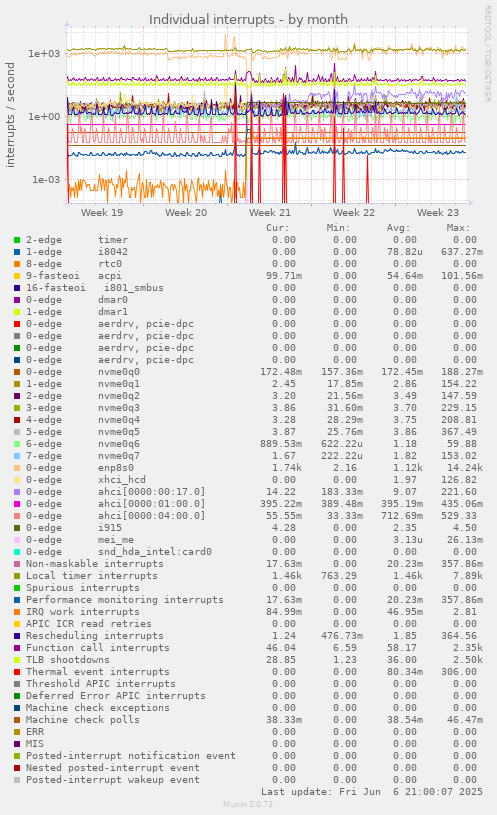Click the Week 23 x-axis label
This screenshot has width=497, height=815.
438,213
